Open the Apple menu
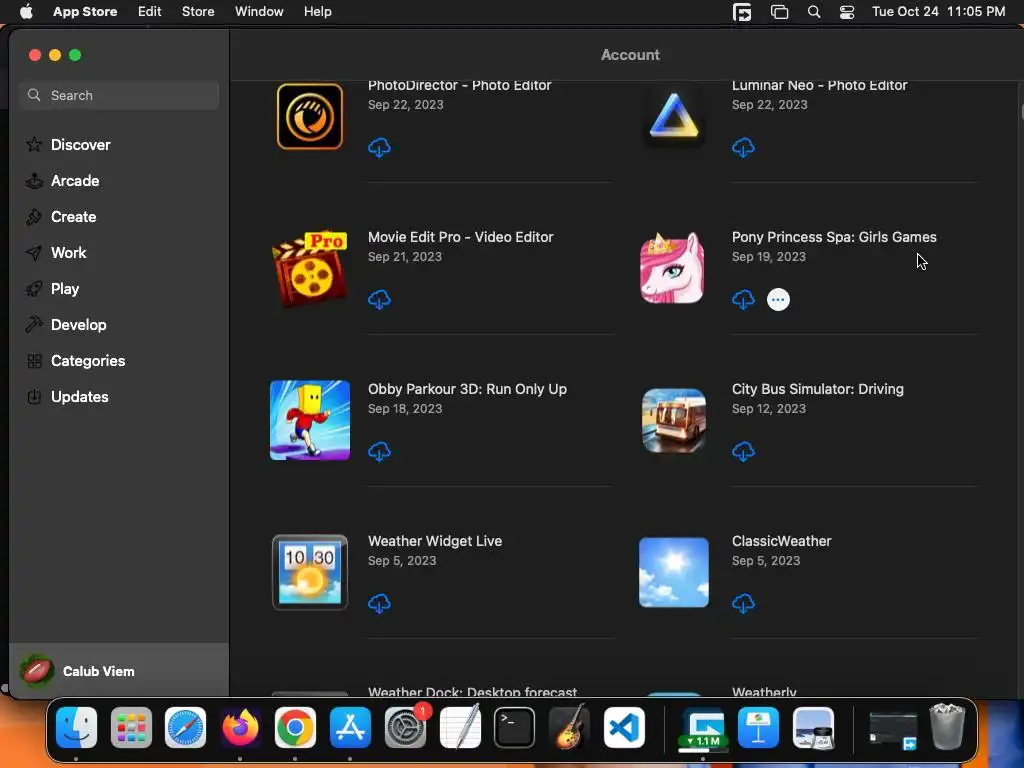 coord(26,12)
